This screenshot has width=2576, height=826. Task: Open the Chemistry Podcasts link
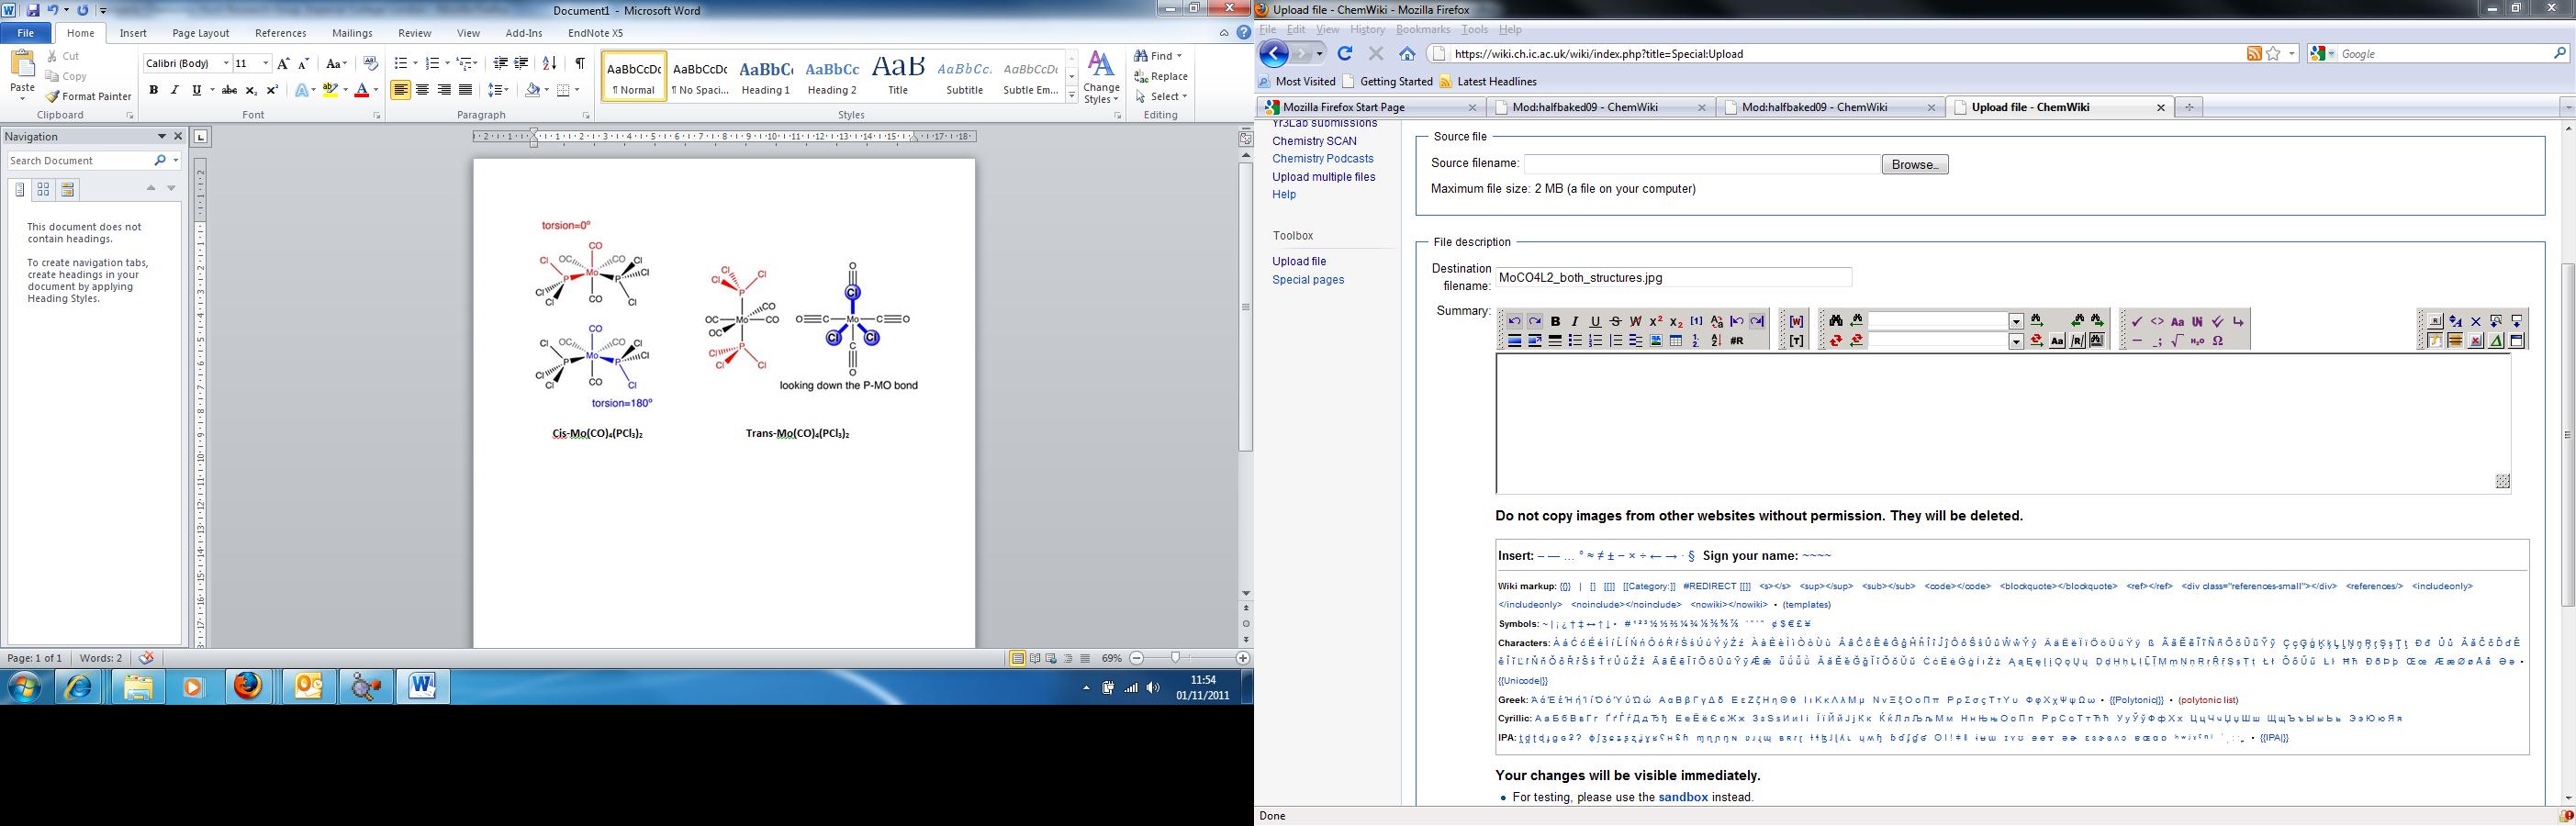click(x=1323, y=159)
